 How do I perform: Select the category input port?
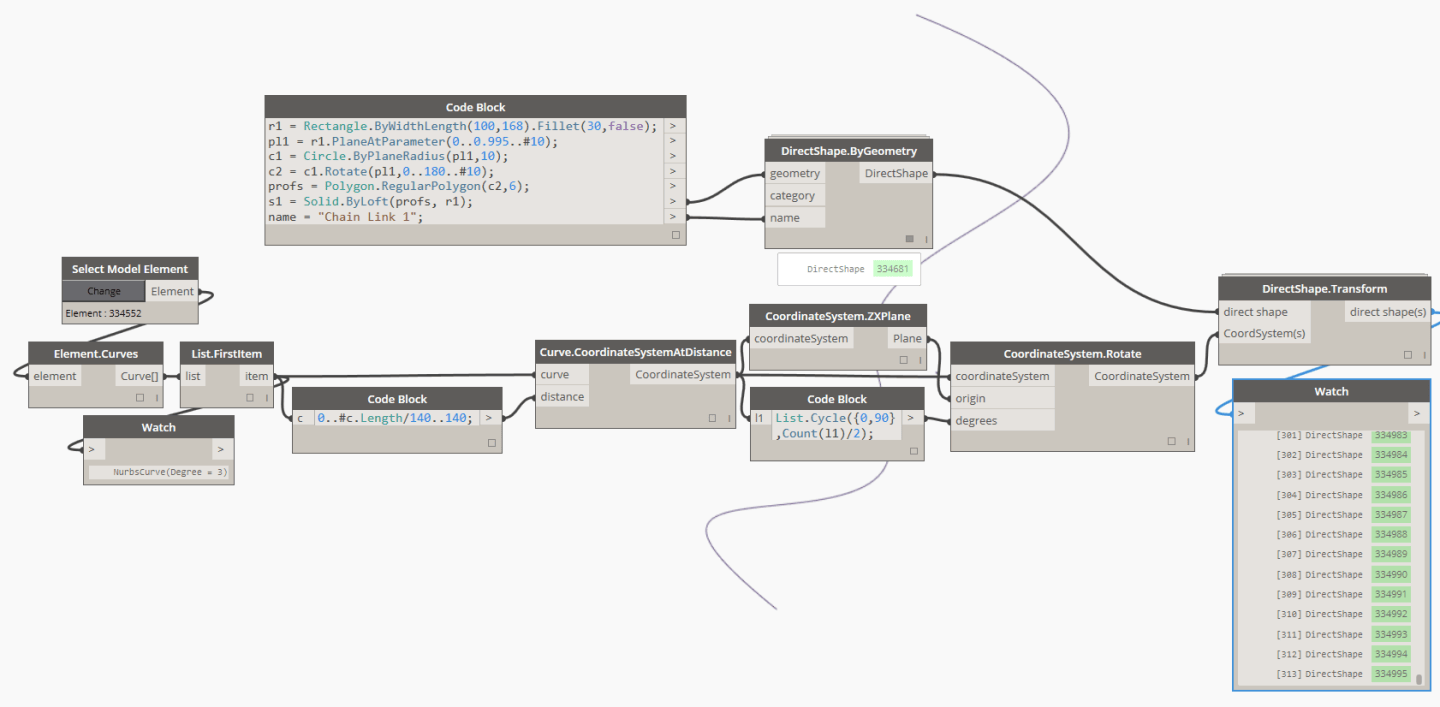tap(795, 195)
